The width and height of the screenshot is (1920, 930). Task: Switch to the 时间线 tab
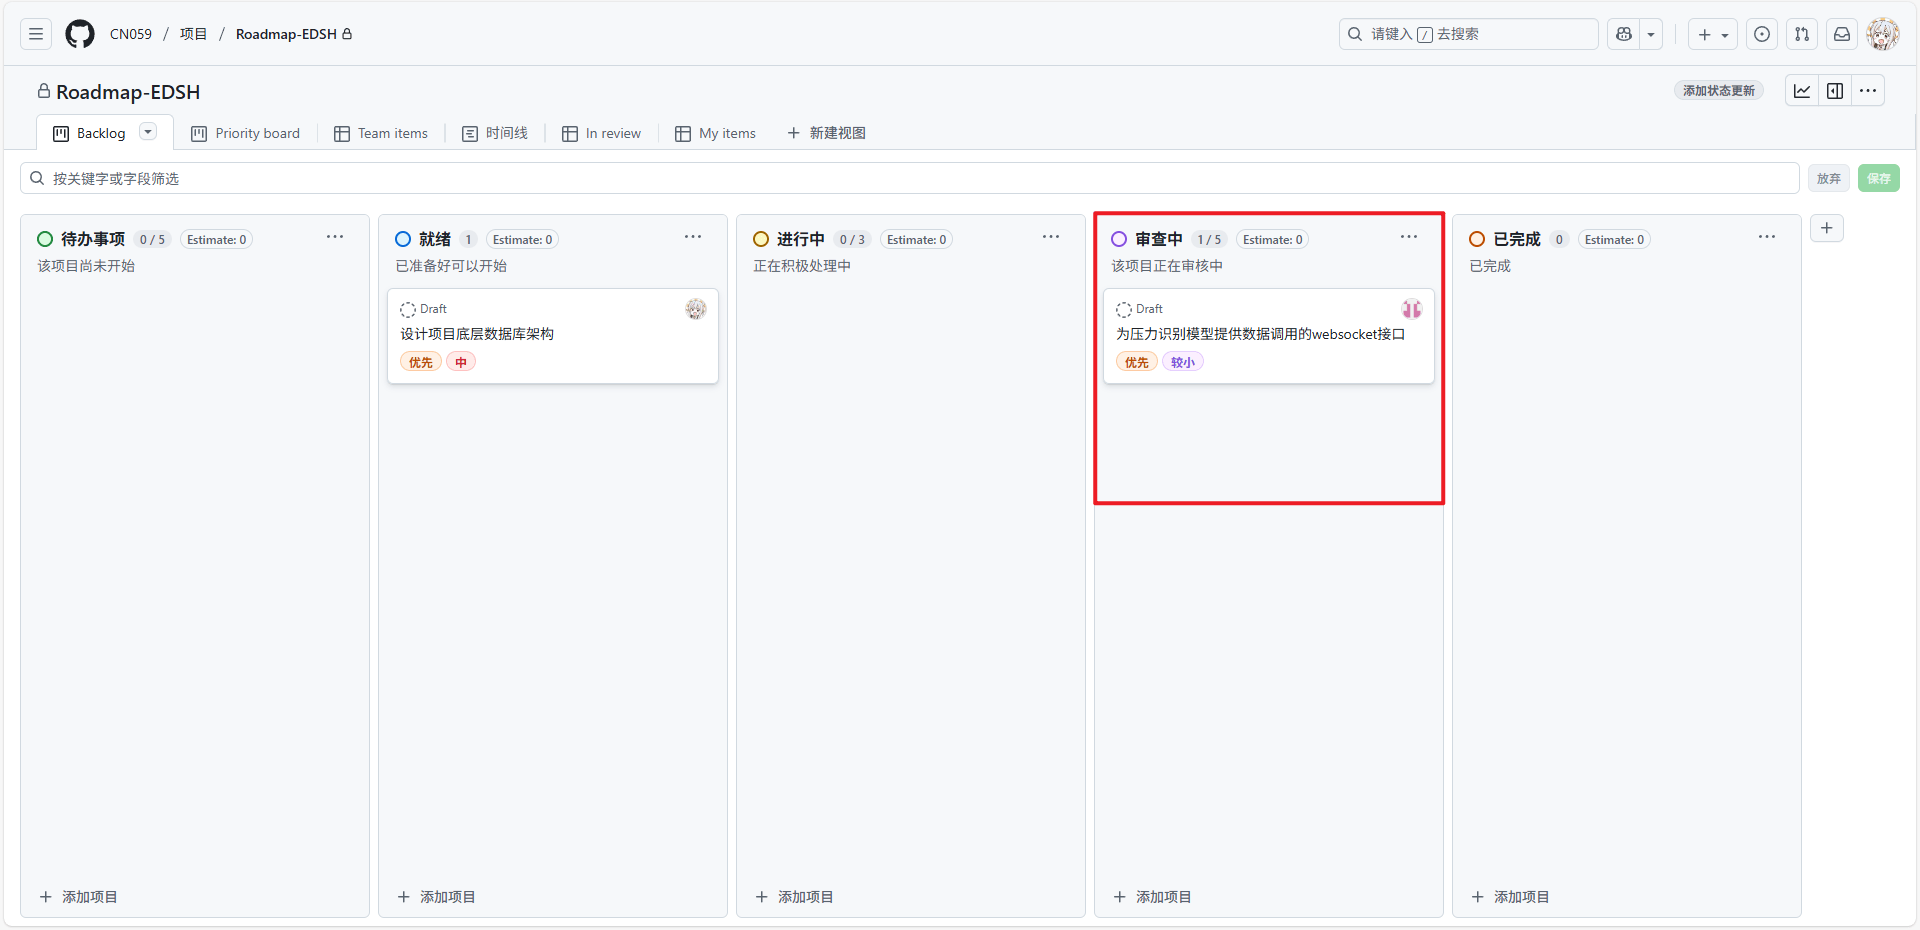point(495,133)
